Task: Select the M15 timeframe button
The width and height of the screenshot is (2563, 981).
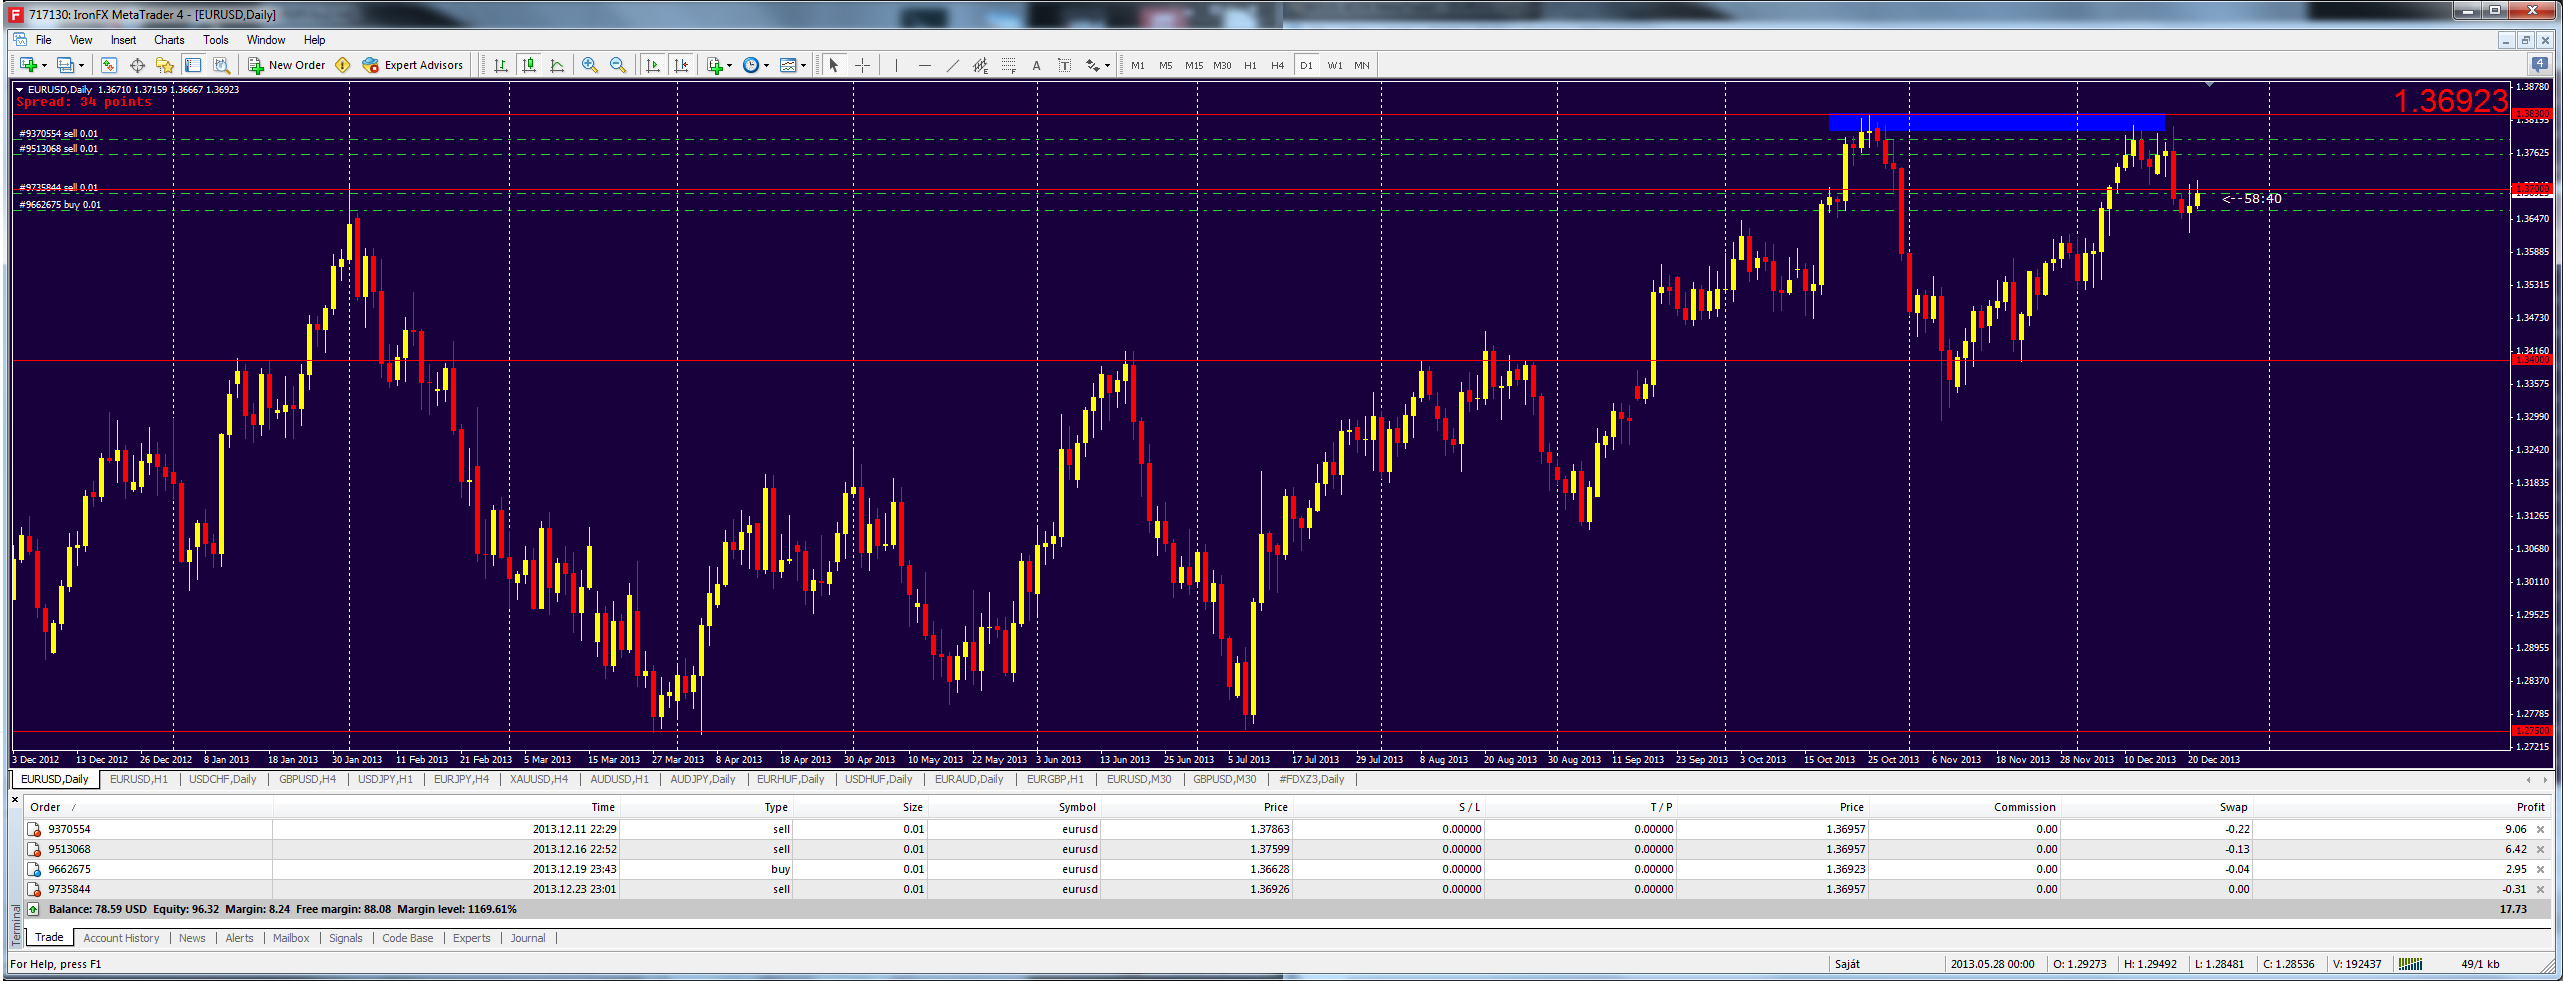Action: [x=1194, y=65]
